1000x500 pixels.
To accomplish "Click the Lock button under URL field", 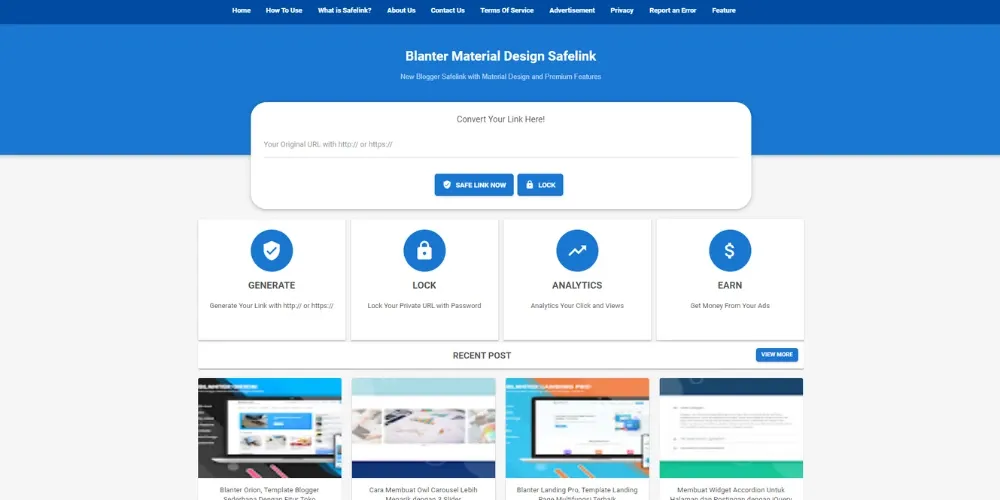I will pos(540,185).
